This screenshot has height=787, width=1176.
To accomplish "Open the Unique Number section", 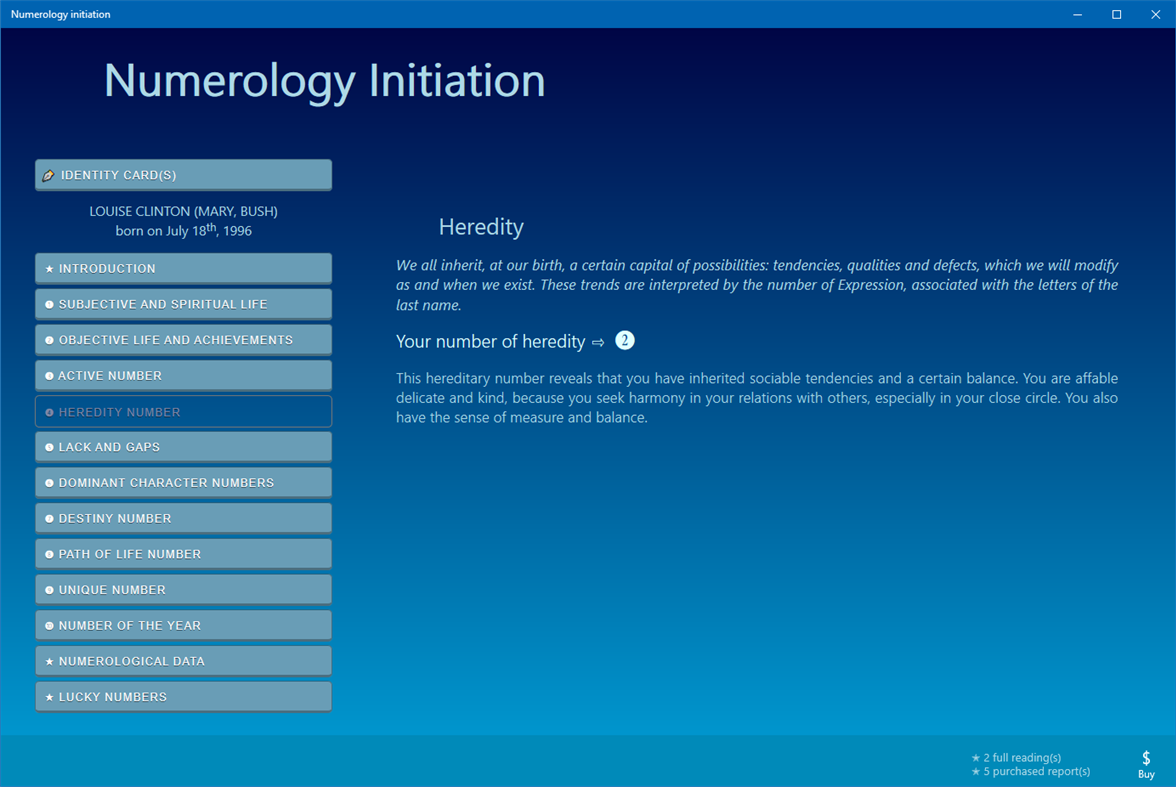I will pyautogui.click(x=183, y=589).
